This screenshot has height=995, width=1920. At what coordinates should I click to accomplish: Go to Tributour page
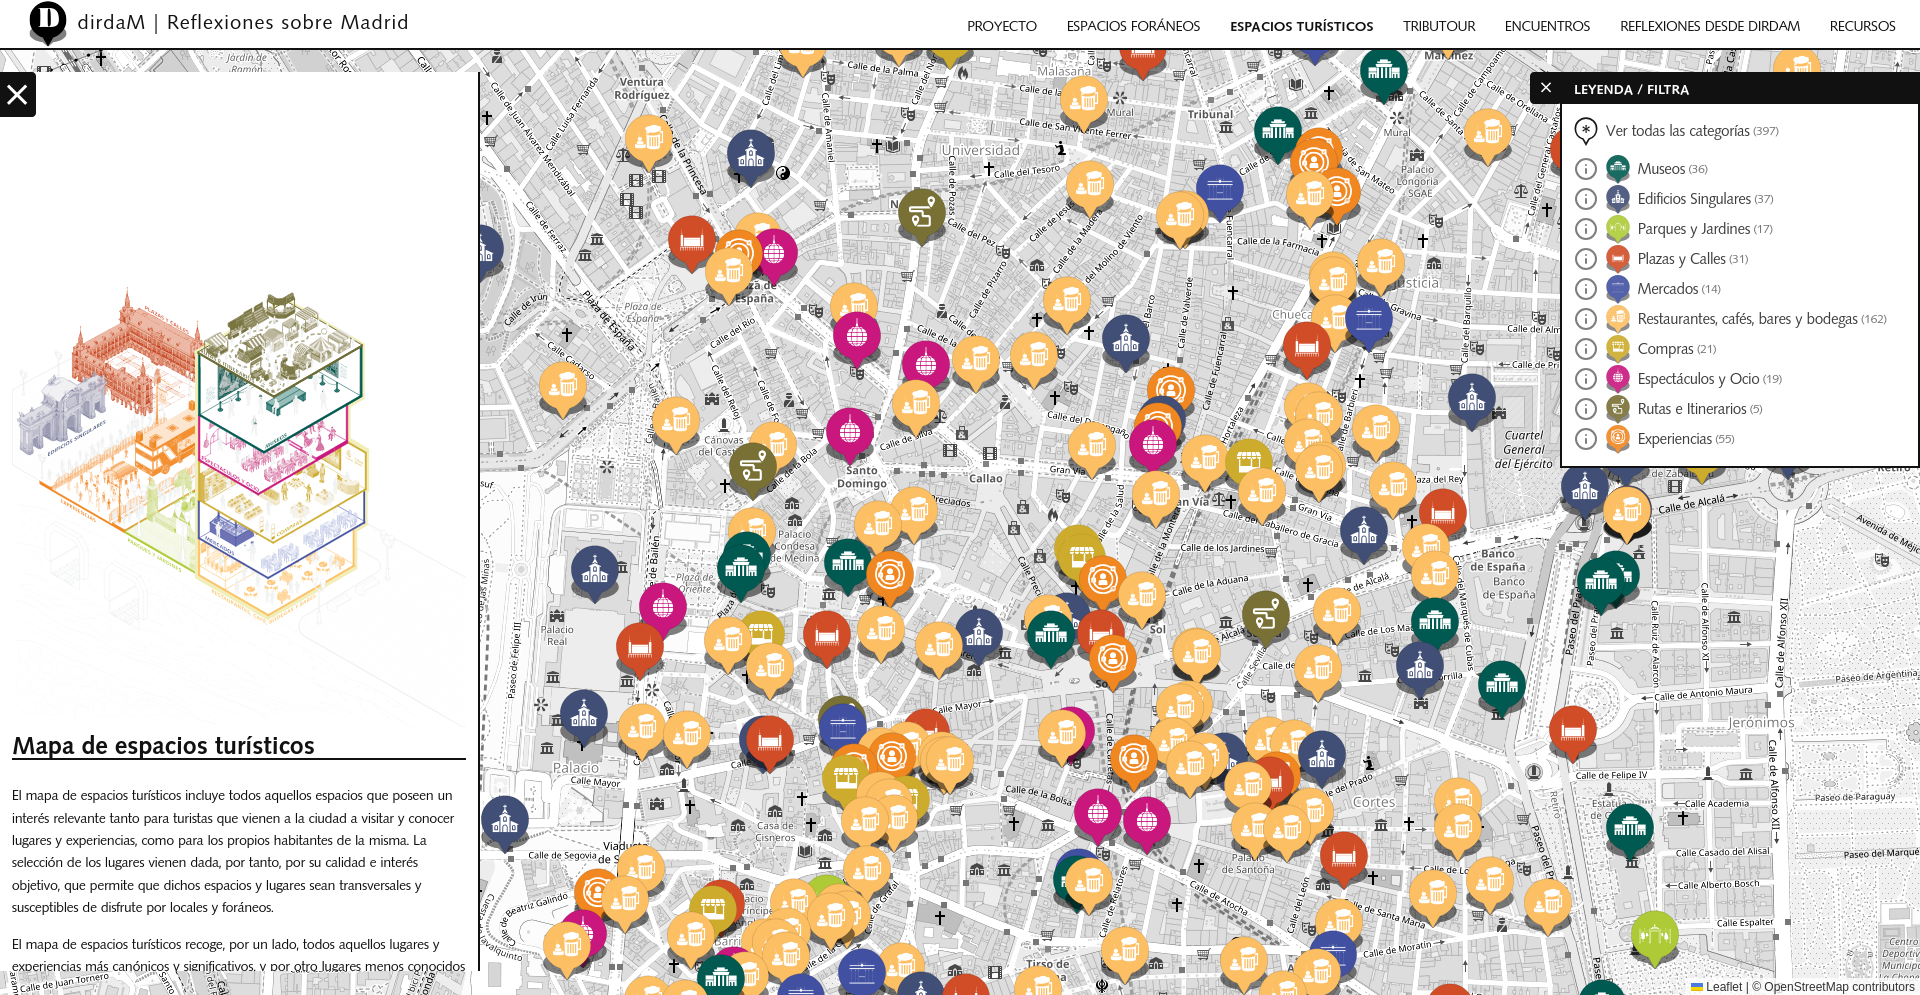1438,26
